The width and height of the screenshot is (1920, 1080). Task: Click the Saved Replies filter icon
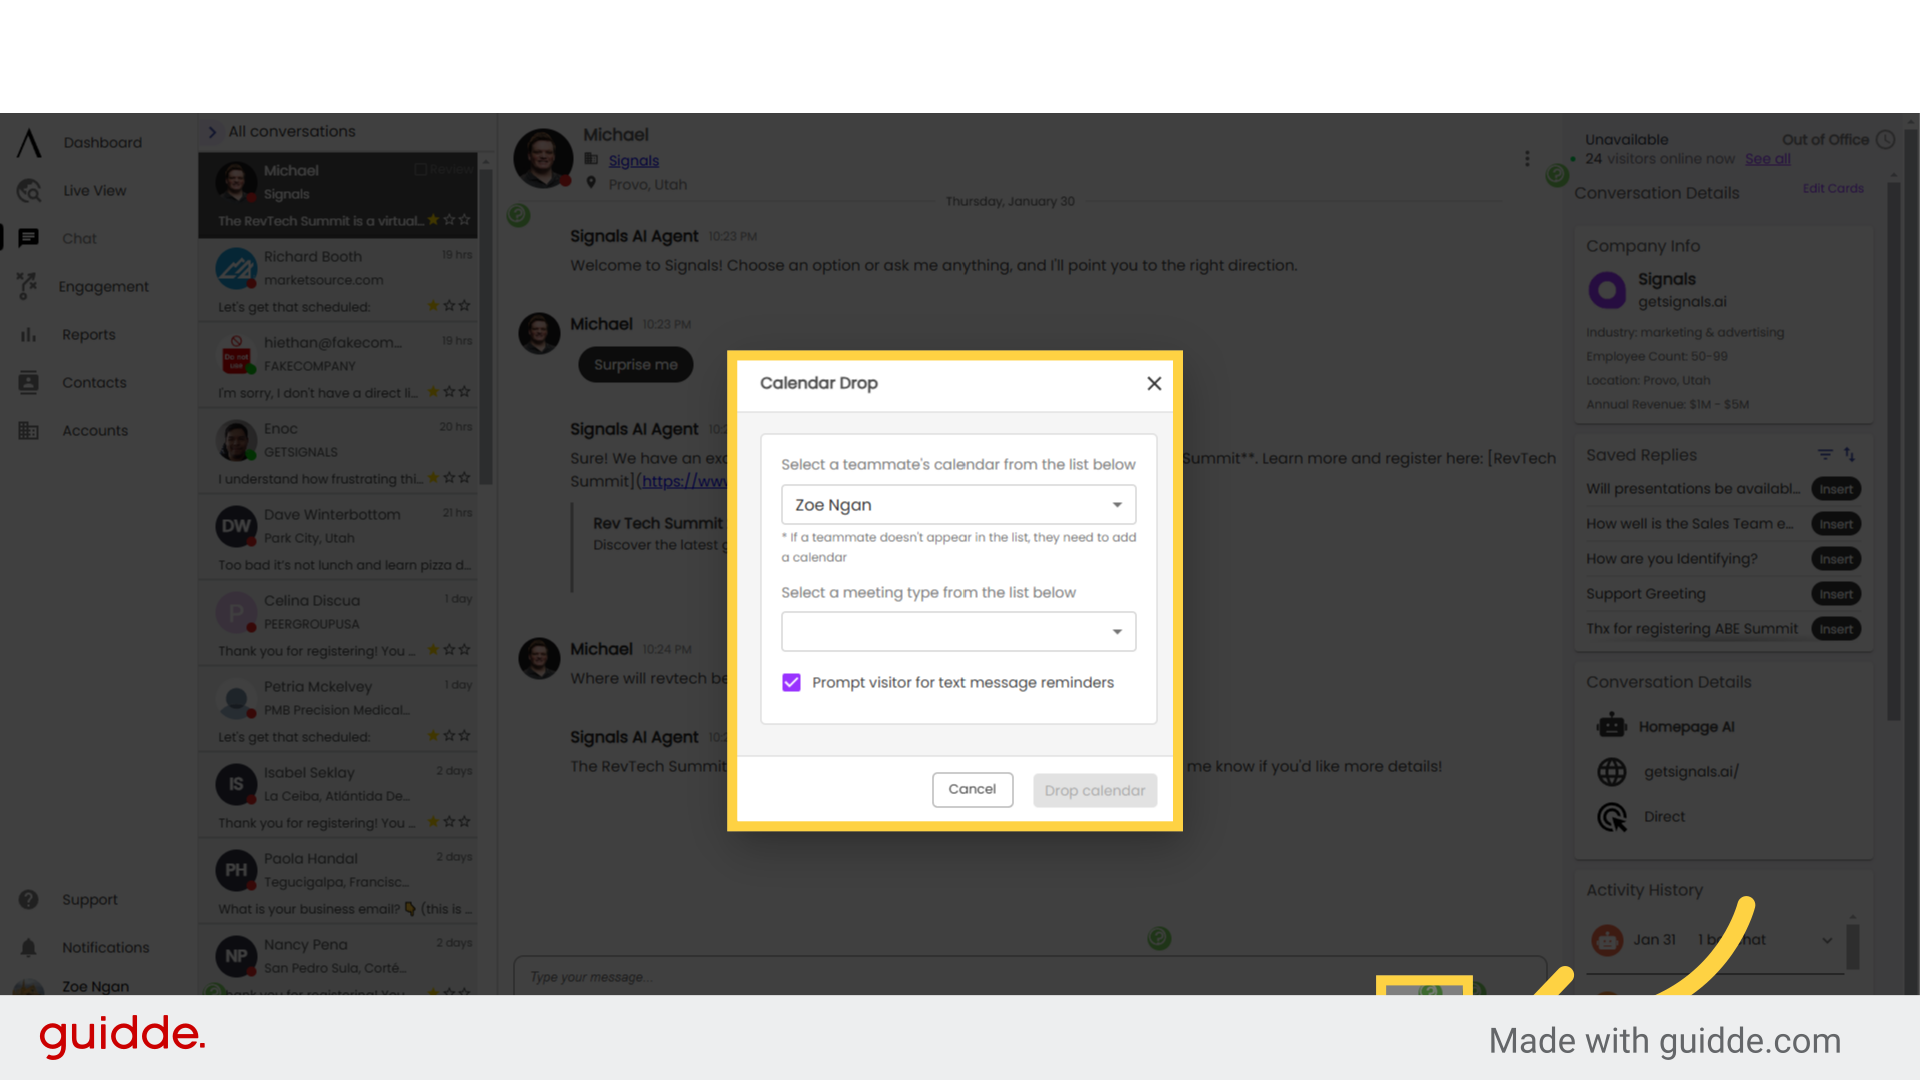(1825, 455)
